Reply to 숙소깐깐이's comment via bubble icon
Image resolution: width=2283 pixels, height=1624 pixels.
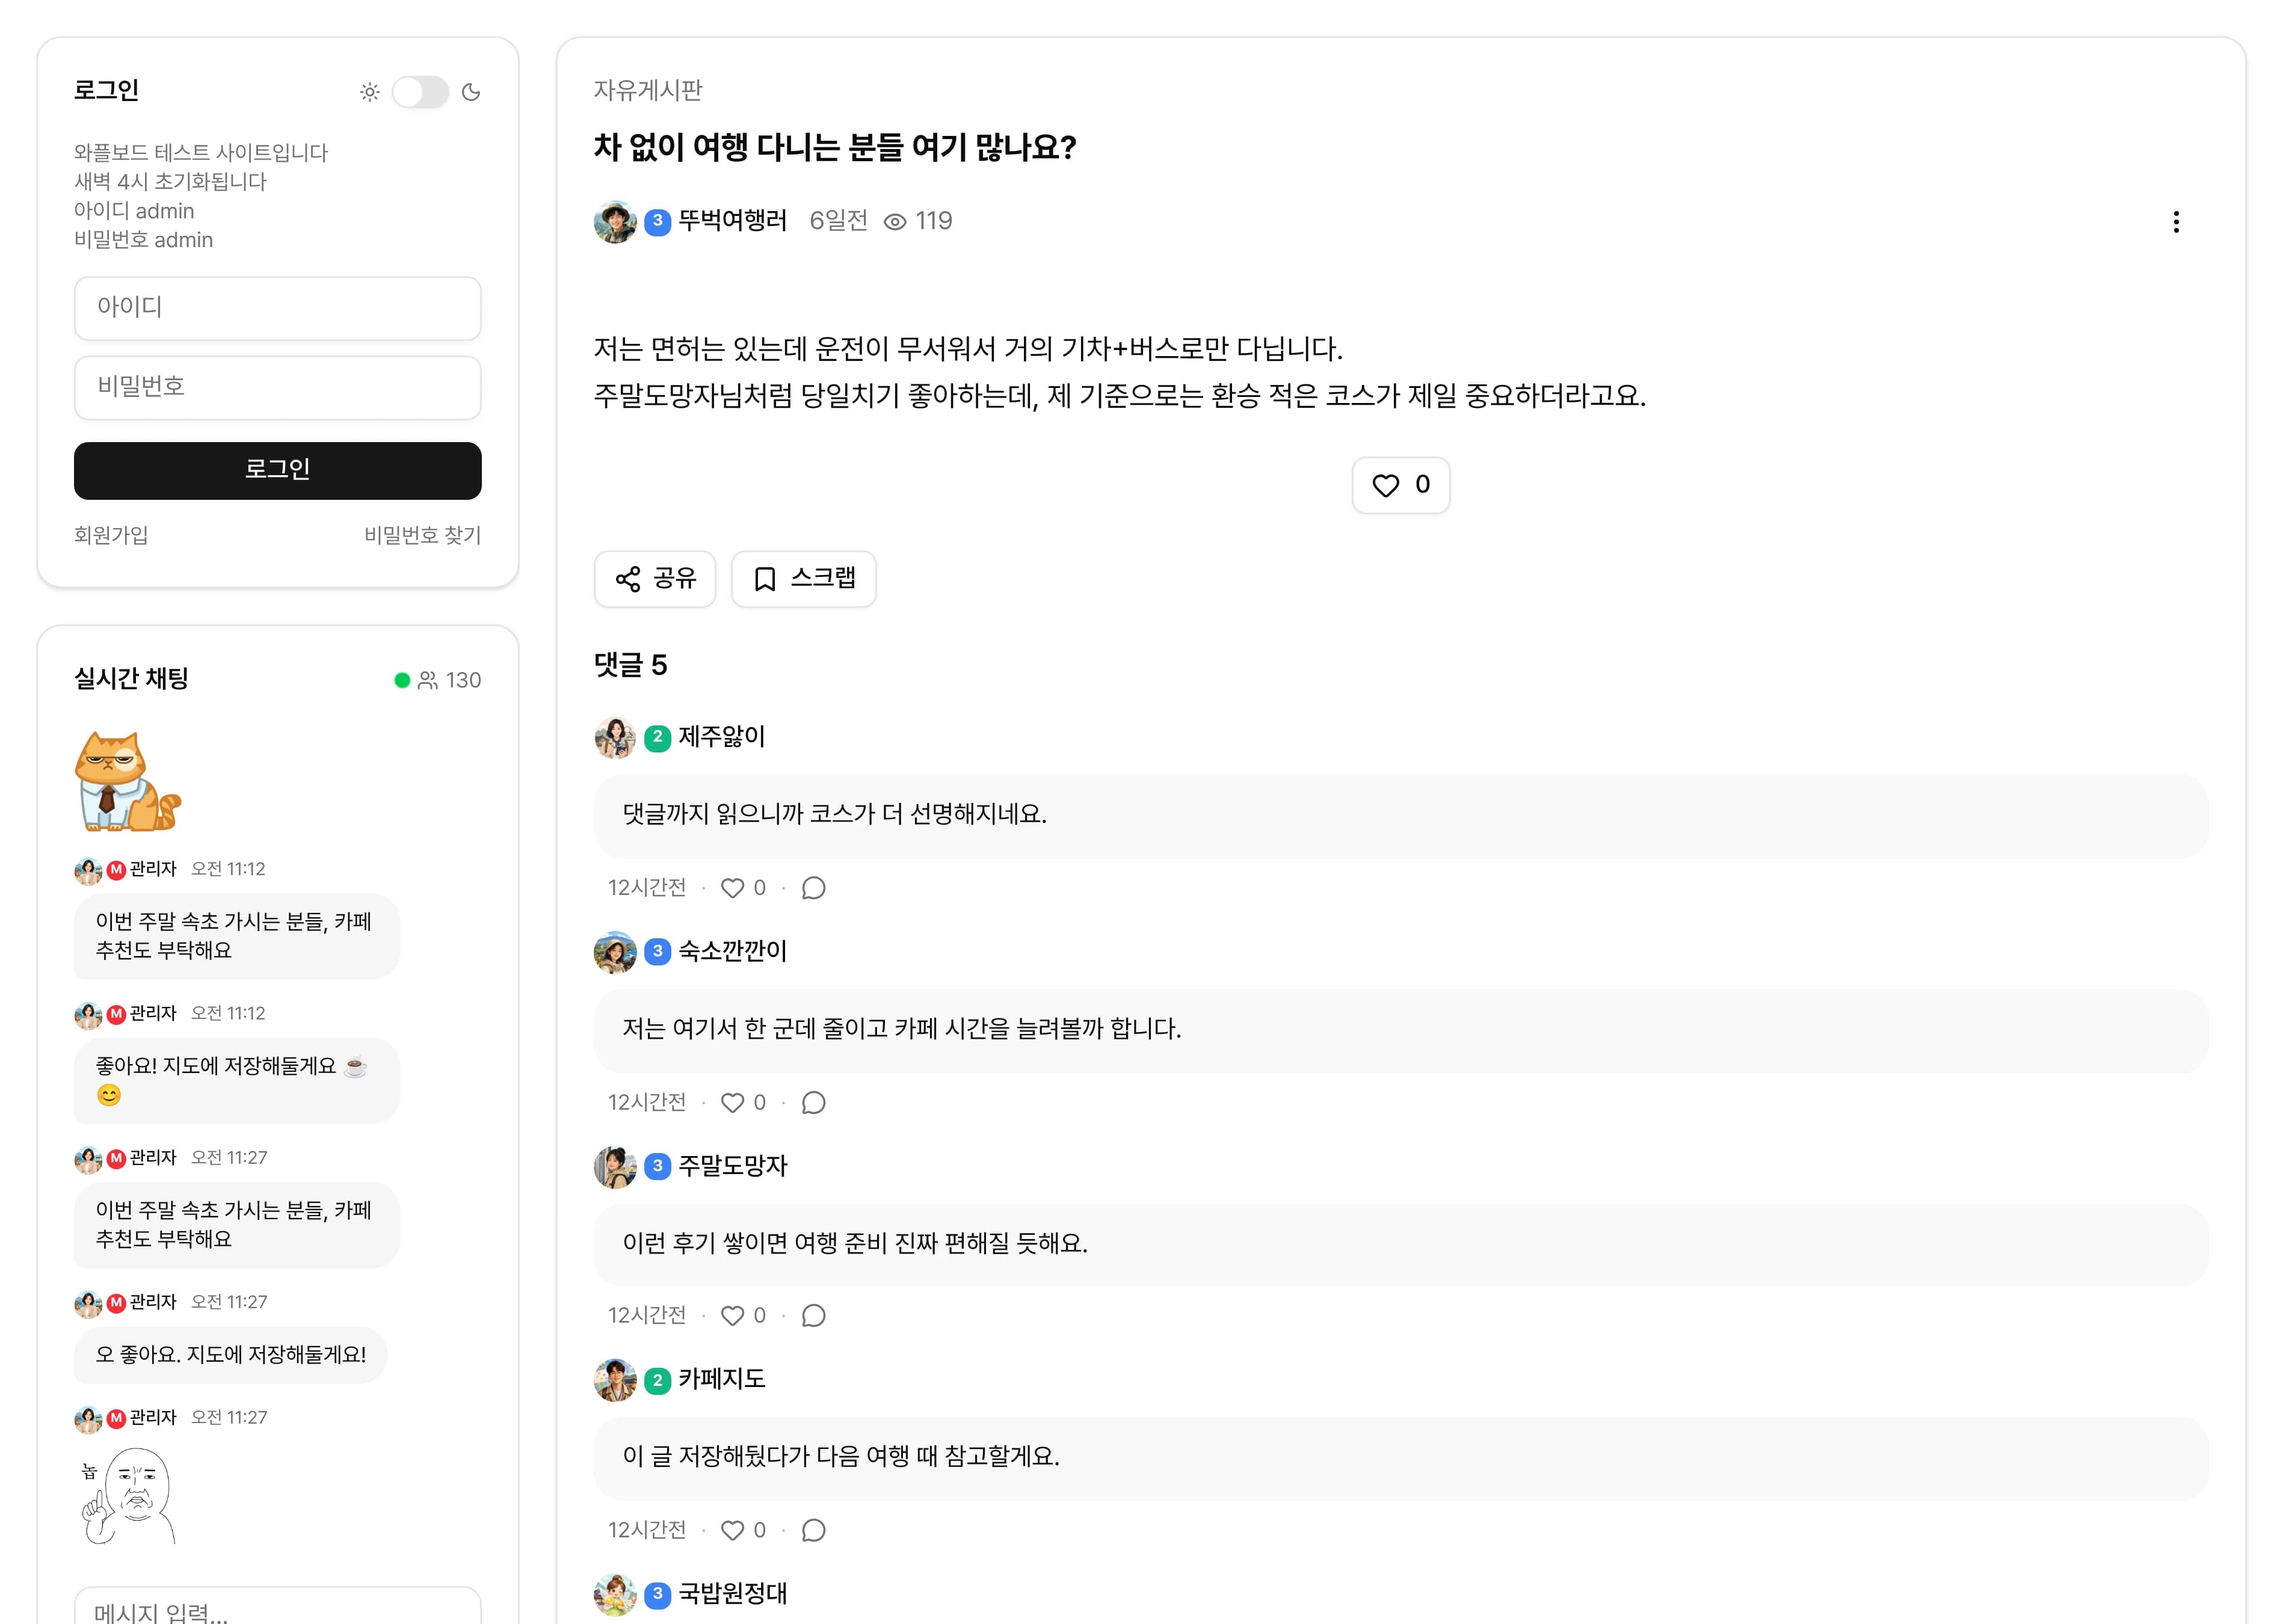814,1102
